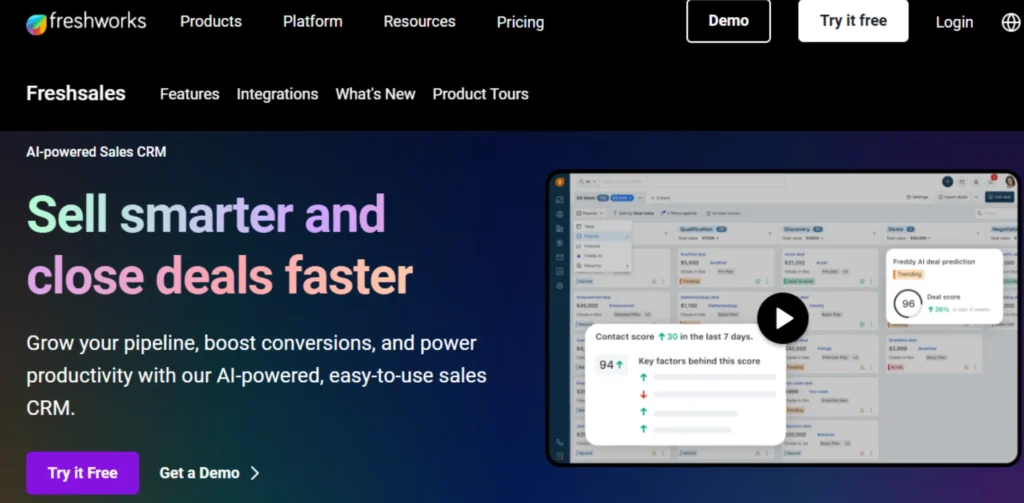Click the orange Freshsales icon in the preview sidebar

560,182
